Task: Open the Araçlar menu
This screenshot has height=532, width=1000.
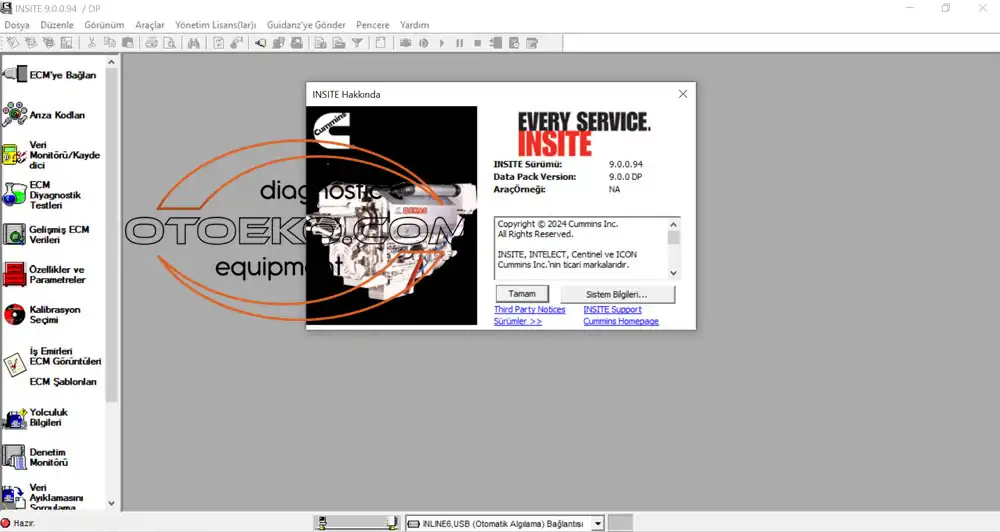Action: point(150,25)
